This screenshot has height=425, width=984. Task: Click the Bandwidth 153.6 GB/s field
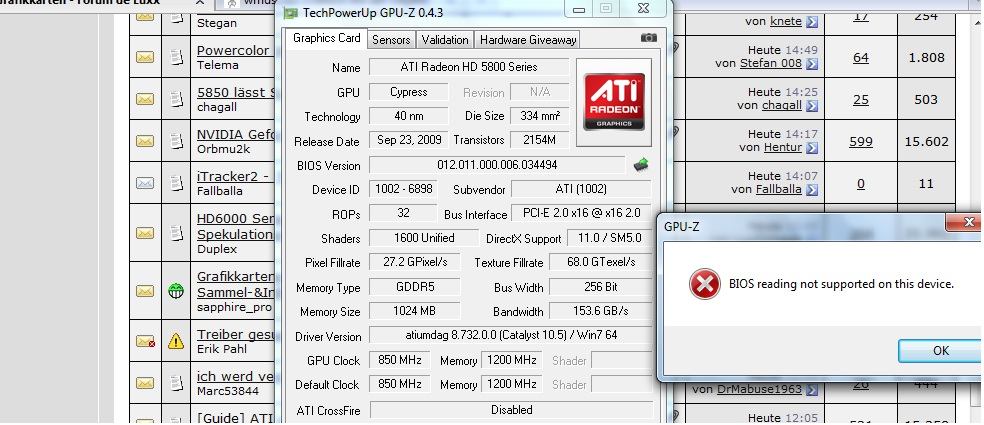point(601,311)
